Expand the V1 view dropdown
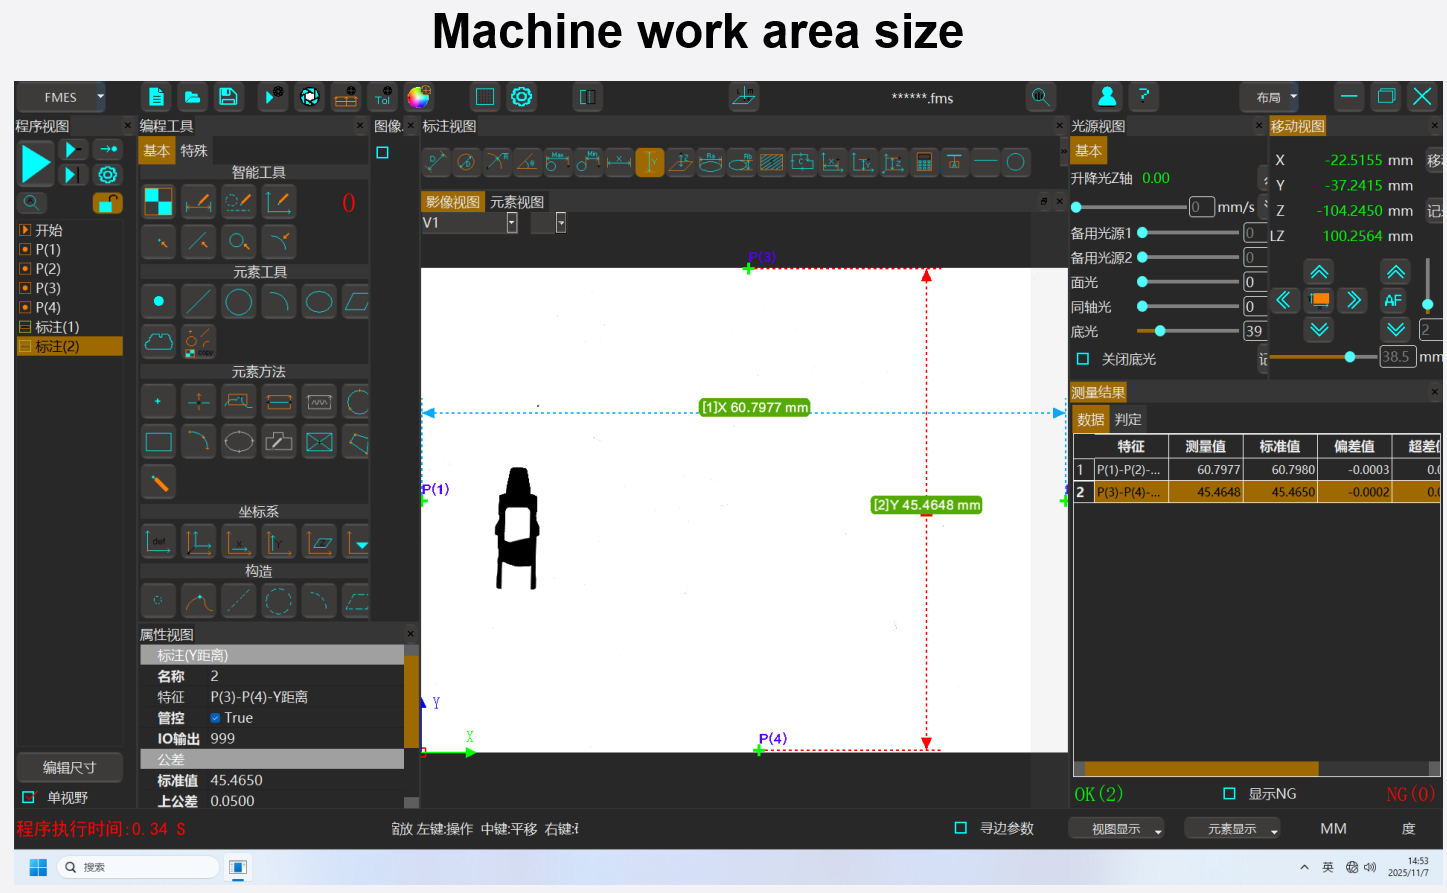 pyautogui.click(x=512, y=223)
